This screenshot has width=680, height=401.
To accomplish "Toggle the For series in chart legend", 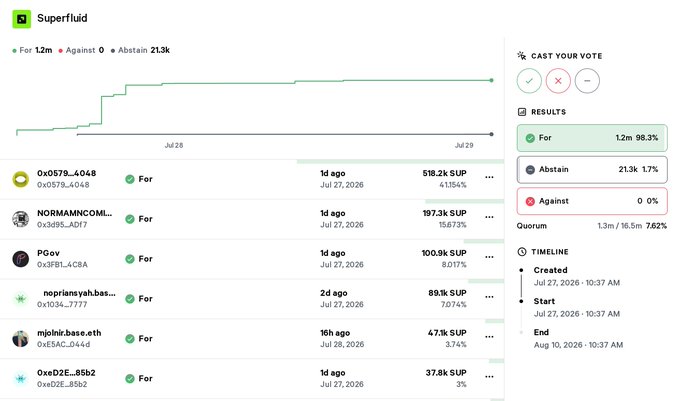I will (x=33, y=50).
